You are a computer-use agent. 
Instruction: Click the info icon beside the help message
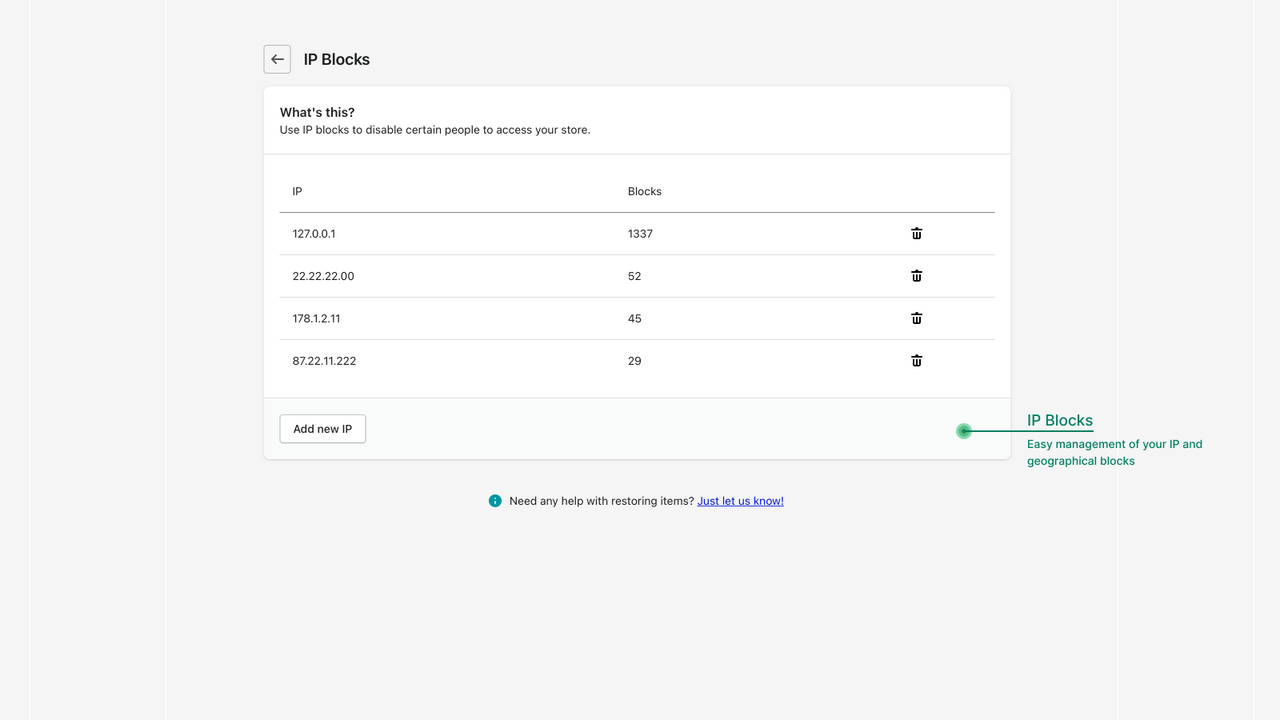point(495,500)
